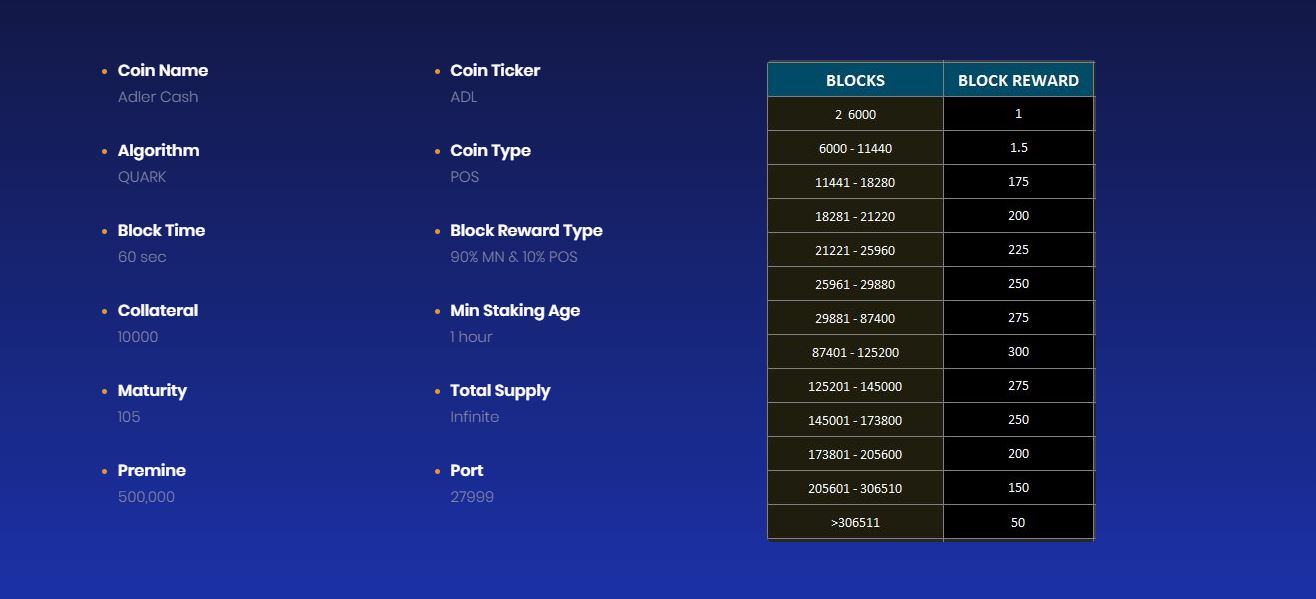Click the Collateral heading
Screen dimensions: 1316x599
click(158, 311)
